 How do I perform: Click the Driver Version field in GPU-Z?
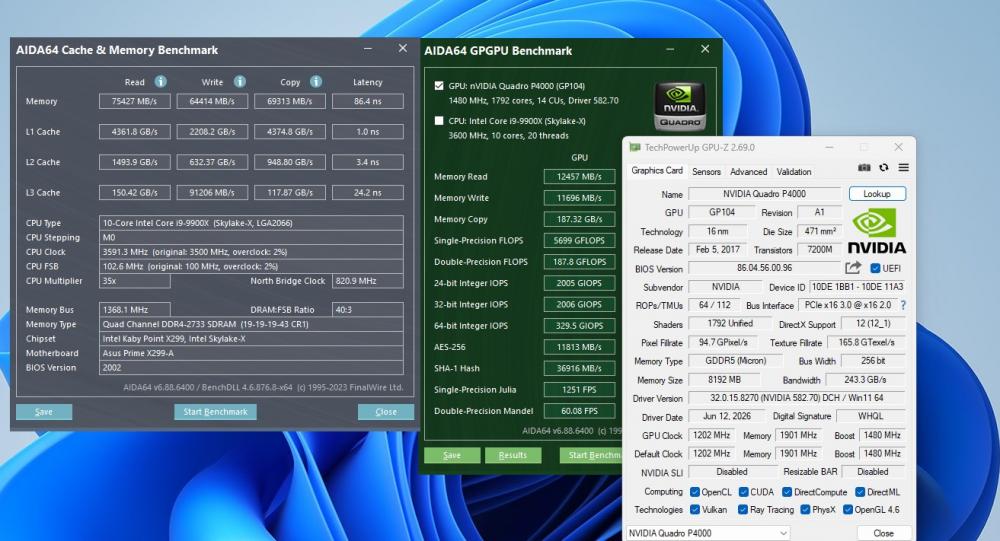click(x=797, y=398)
